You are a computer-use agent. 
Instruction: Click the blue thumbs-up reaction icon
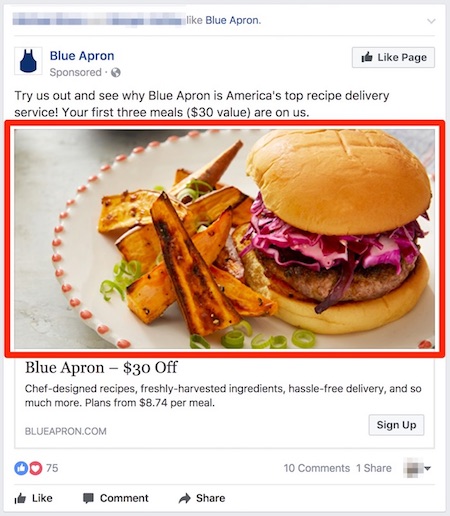point(21,468)
